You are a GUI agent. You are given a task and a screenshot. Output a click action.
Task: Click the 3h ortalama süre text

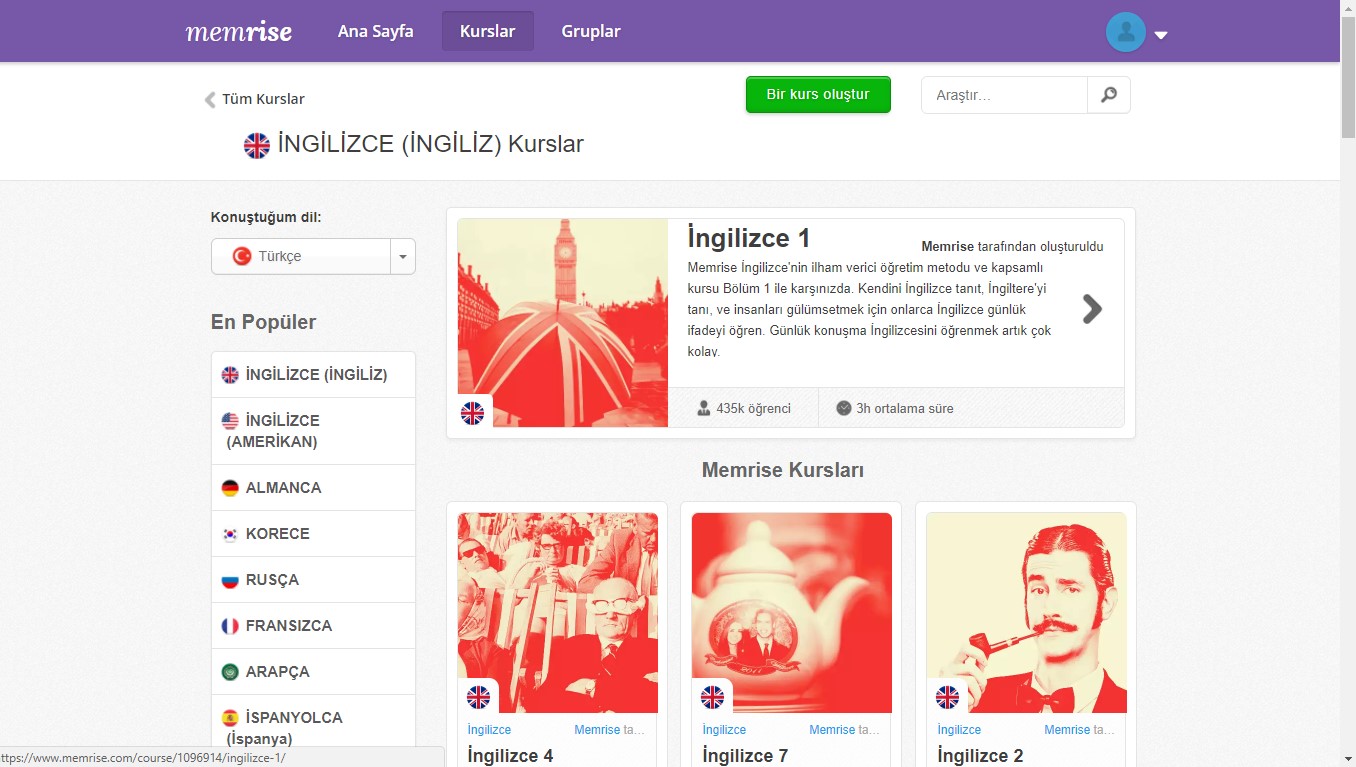tap(905, 408)
